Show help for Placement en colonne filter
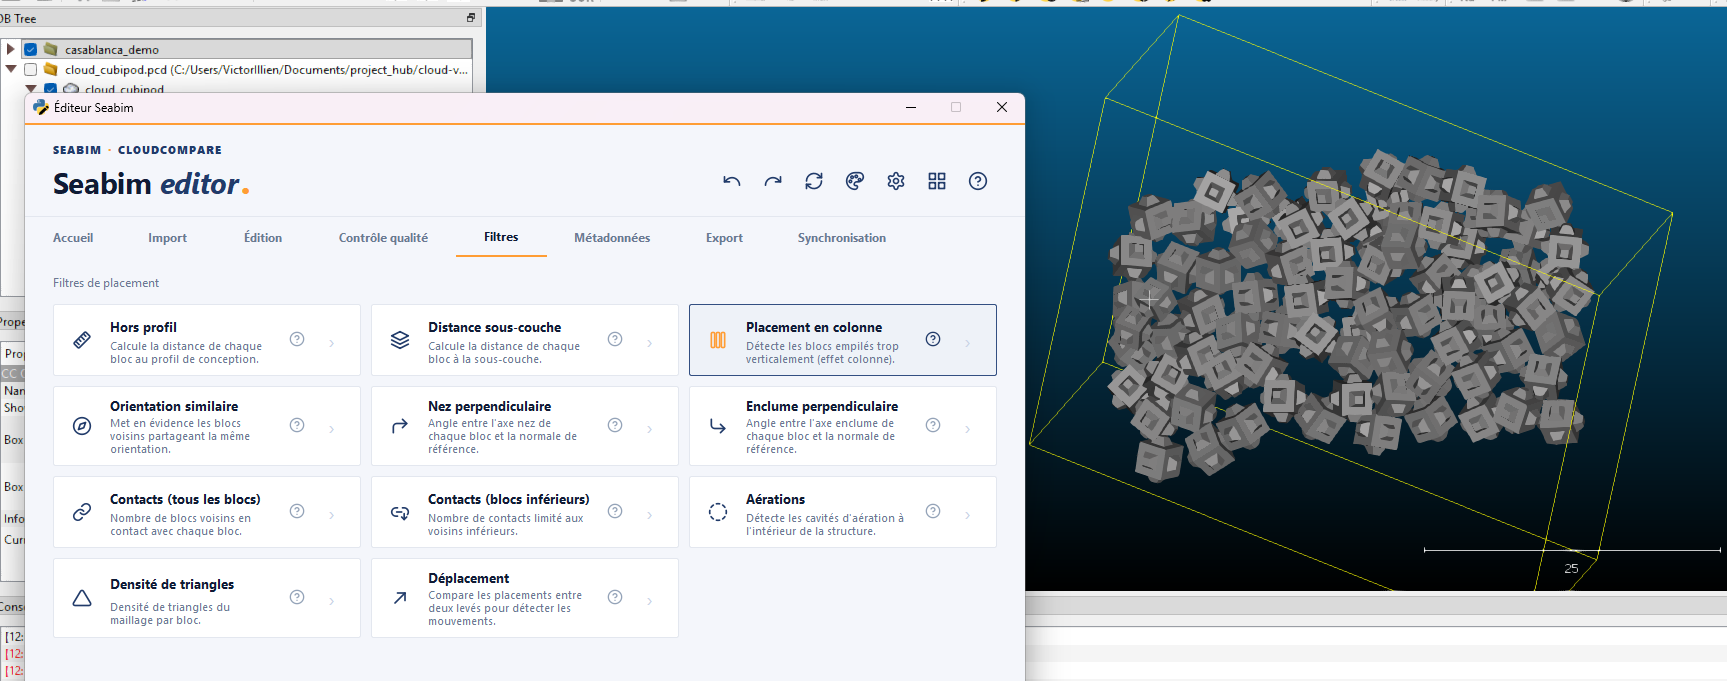Screen dimensions: 1727x681 click(x=933, y=339)
